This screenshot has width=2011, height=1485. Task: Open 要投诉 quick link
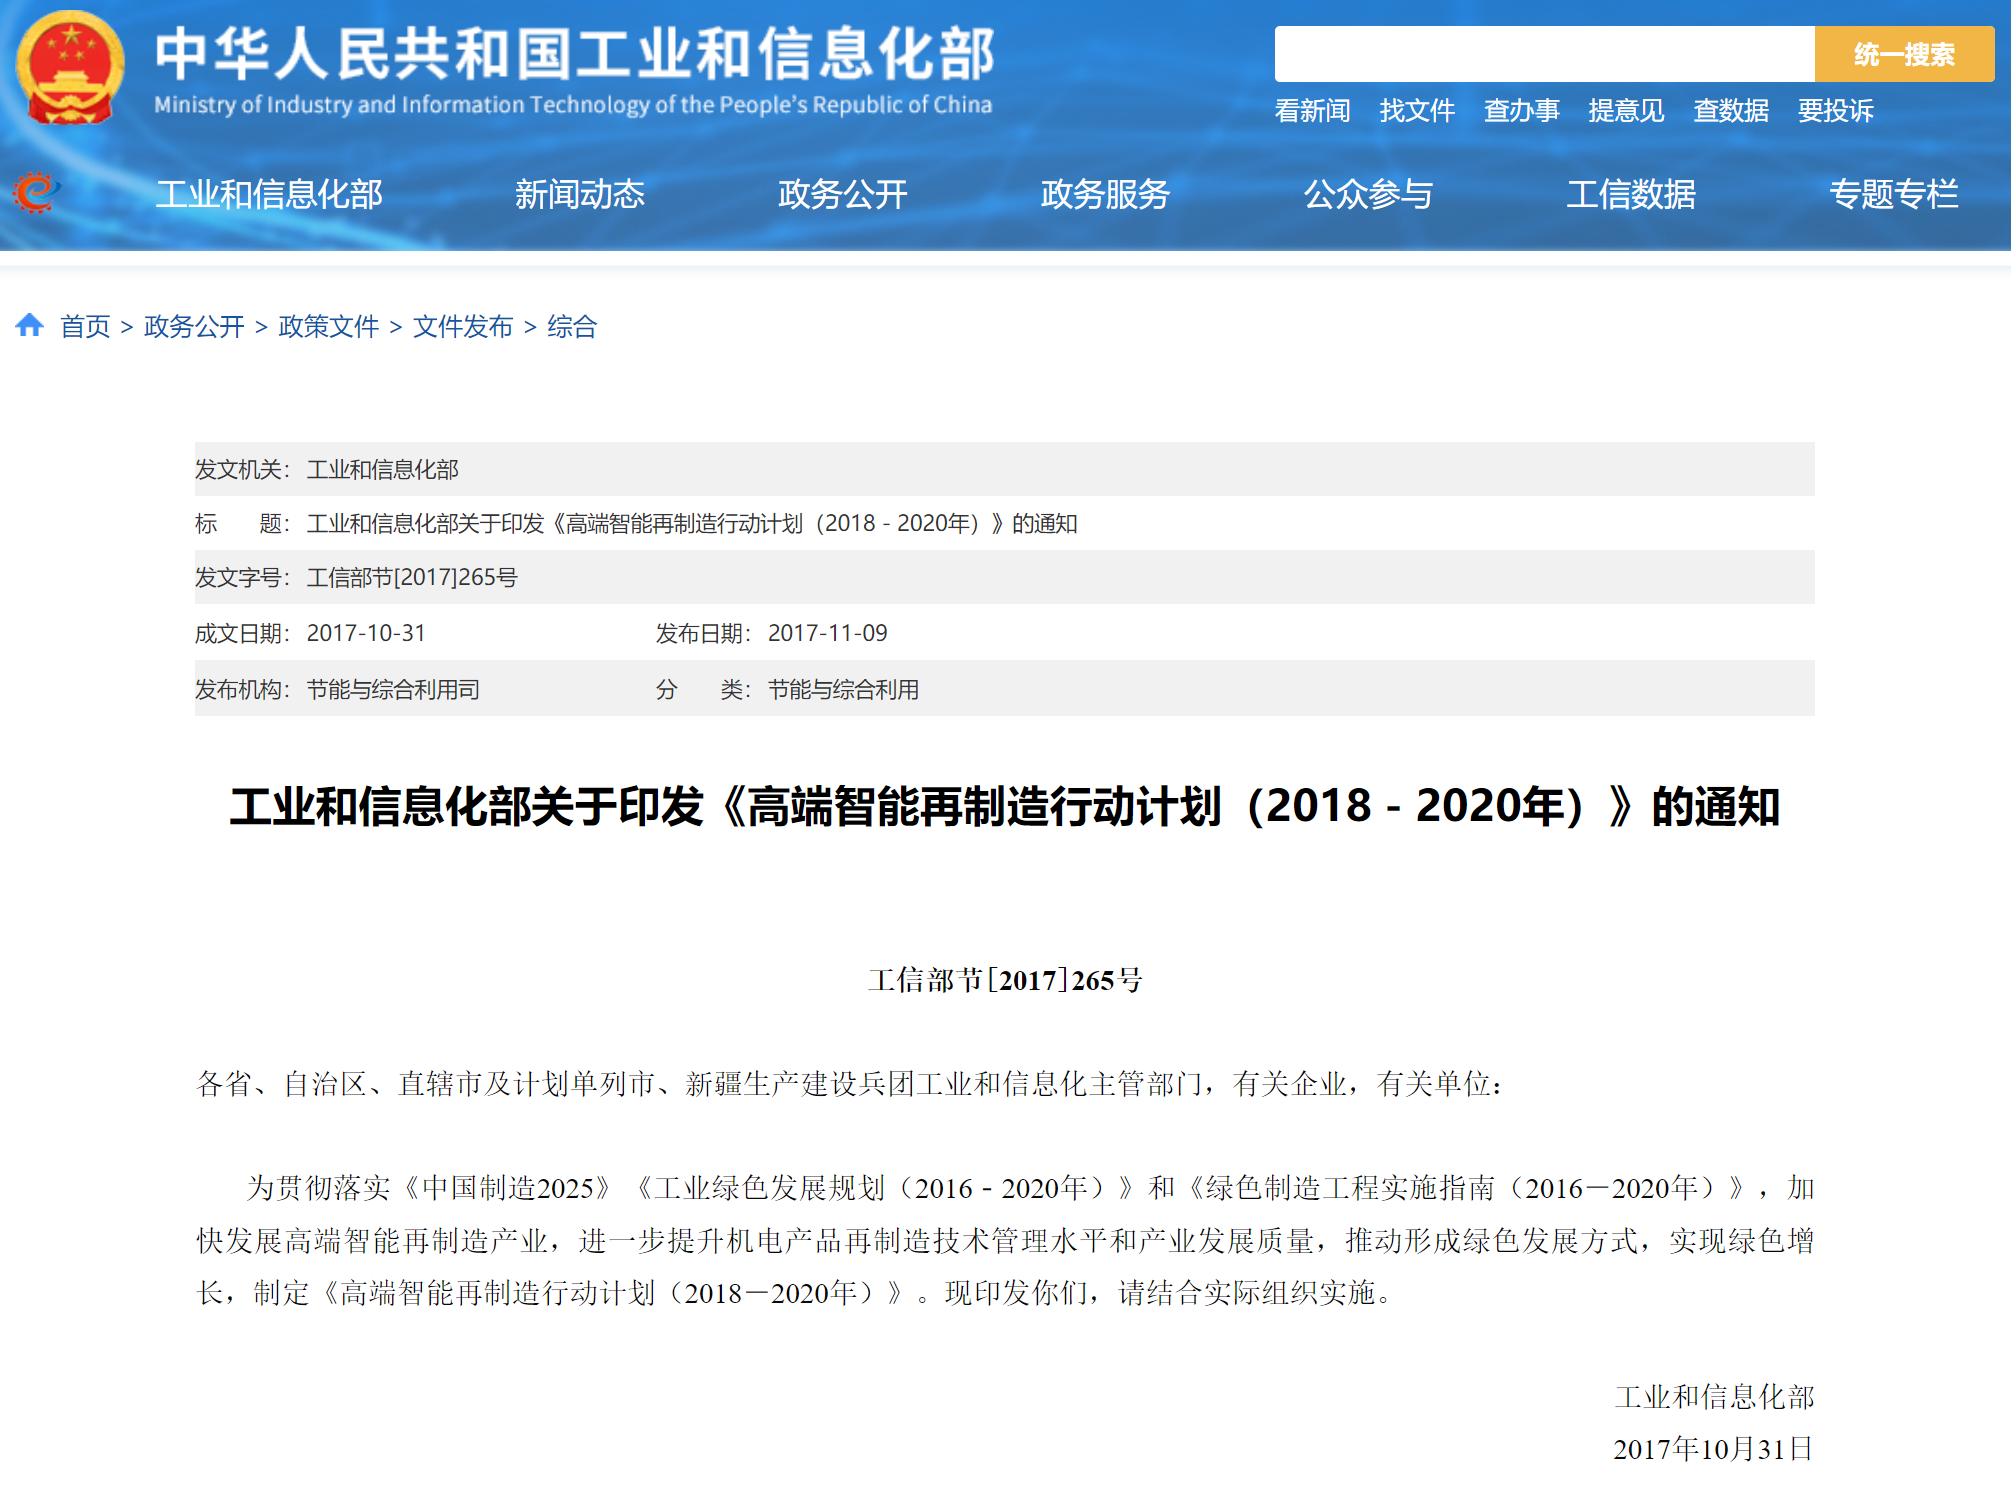coord(1835,111)
